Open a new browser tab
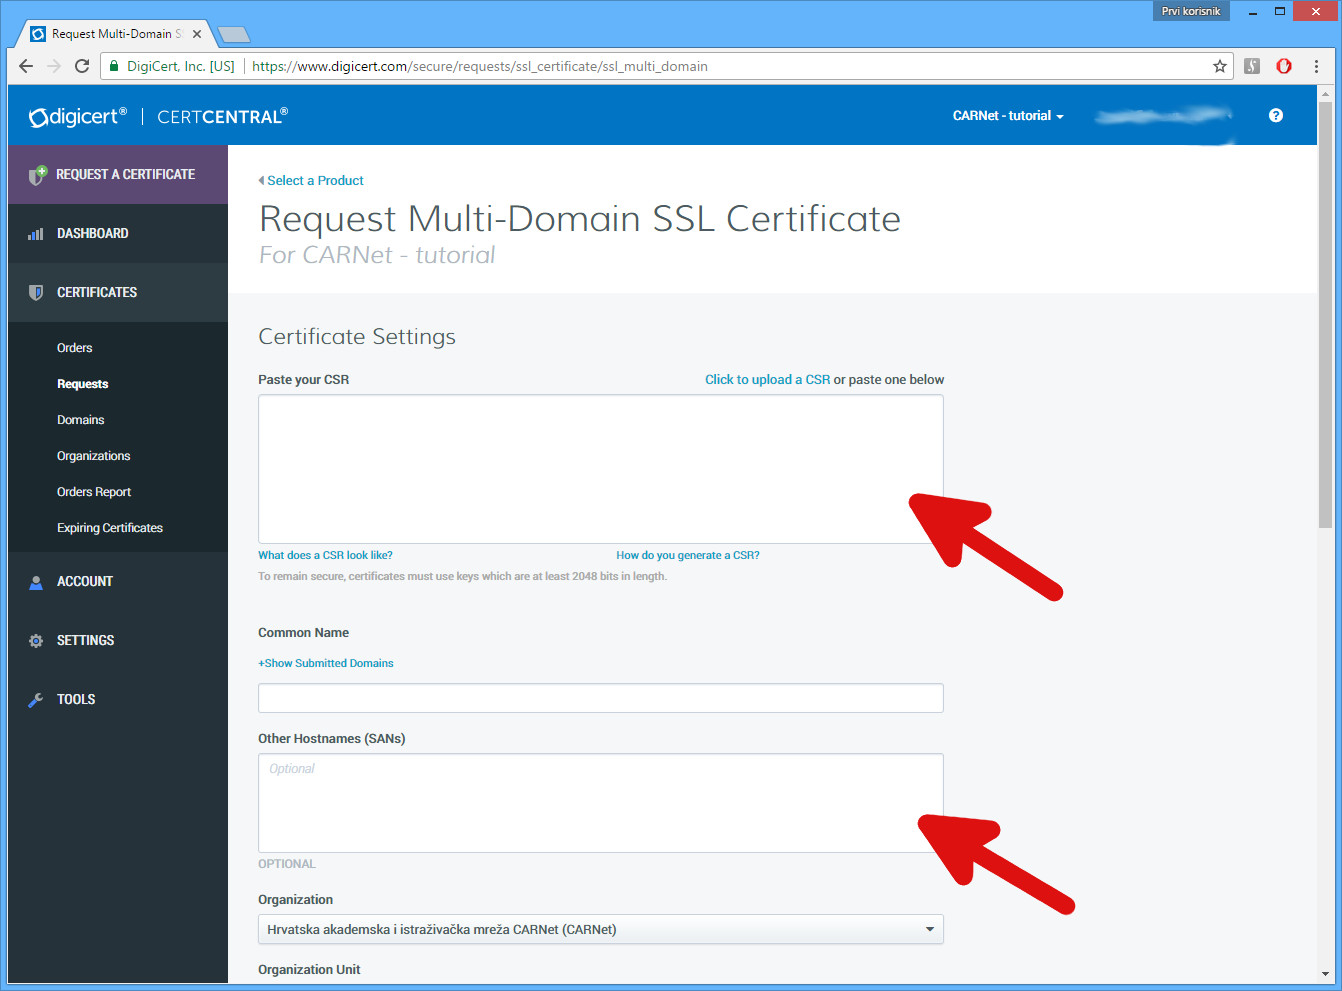Screen dimensions: 1342x991 point(234,35)
